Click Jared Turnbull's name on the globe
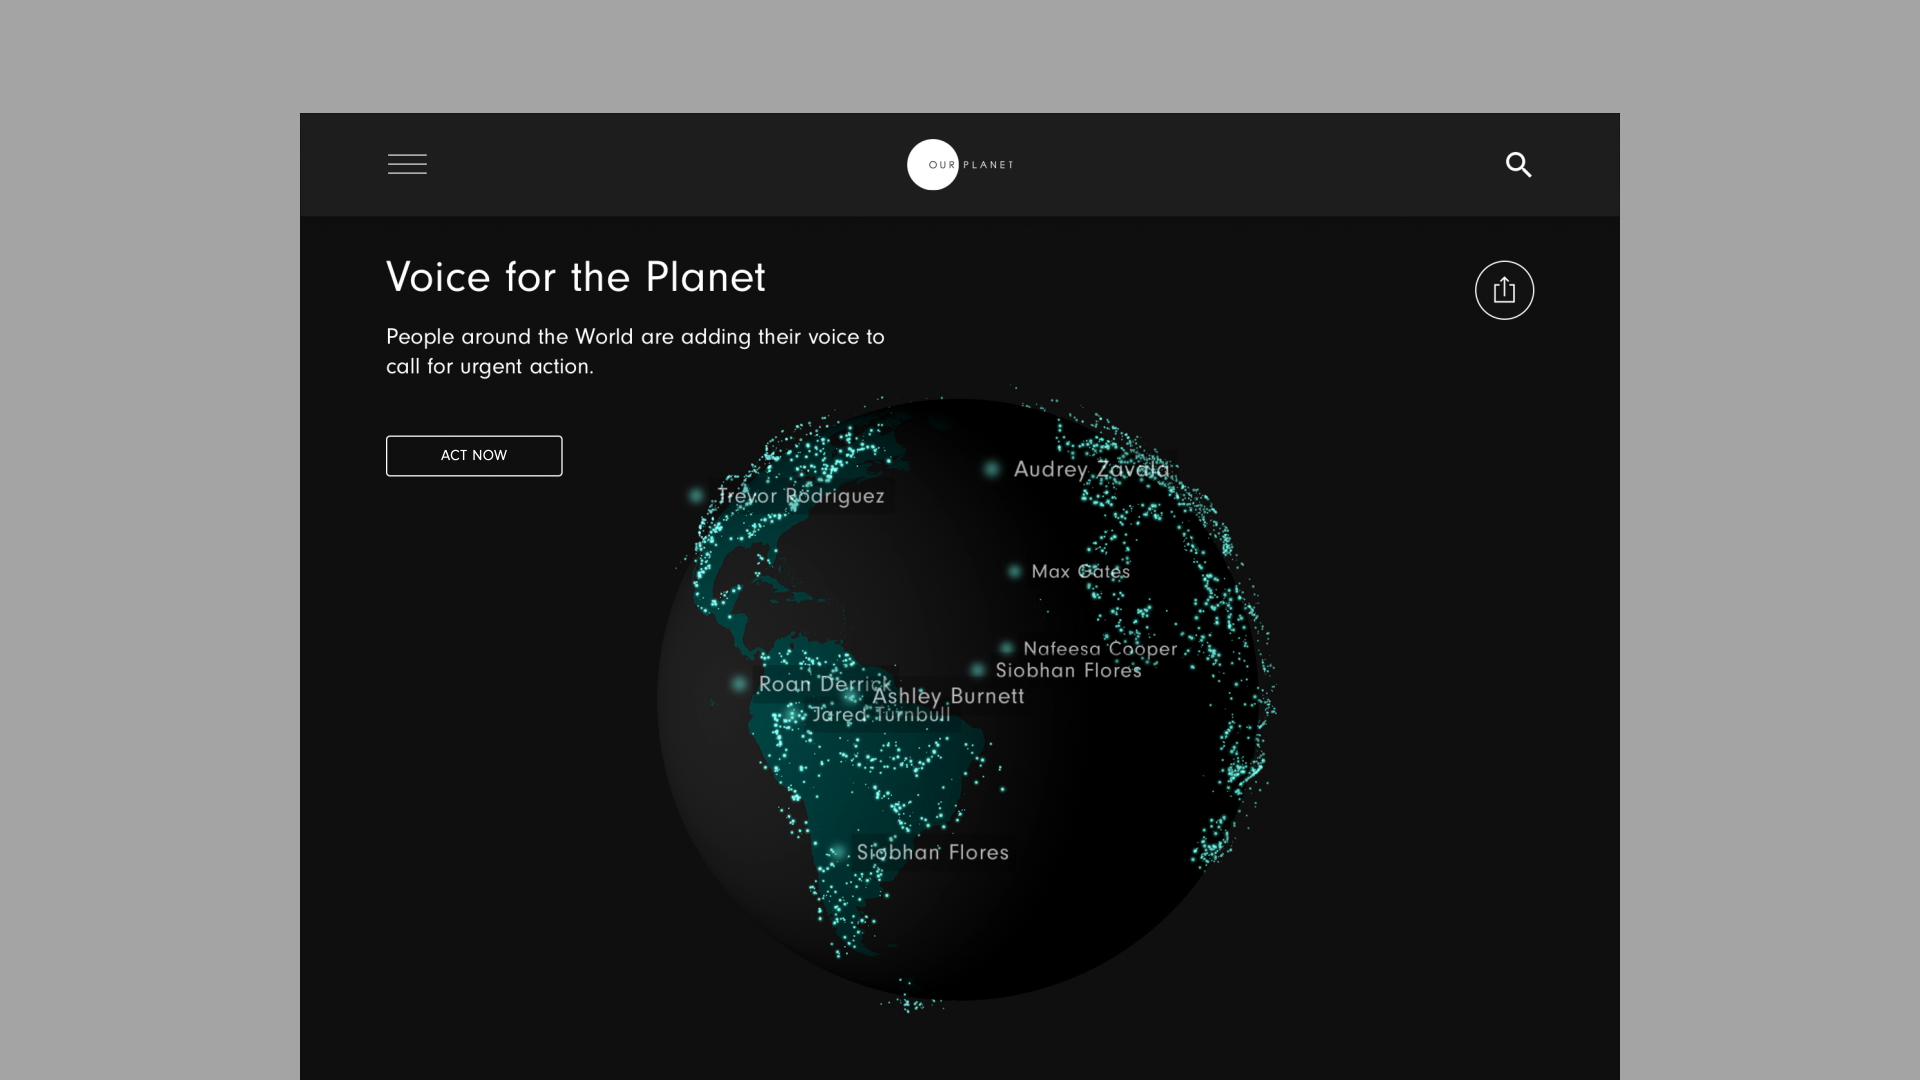 [x=882, y=715]
